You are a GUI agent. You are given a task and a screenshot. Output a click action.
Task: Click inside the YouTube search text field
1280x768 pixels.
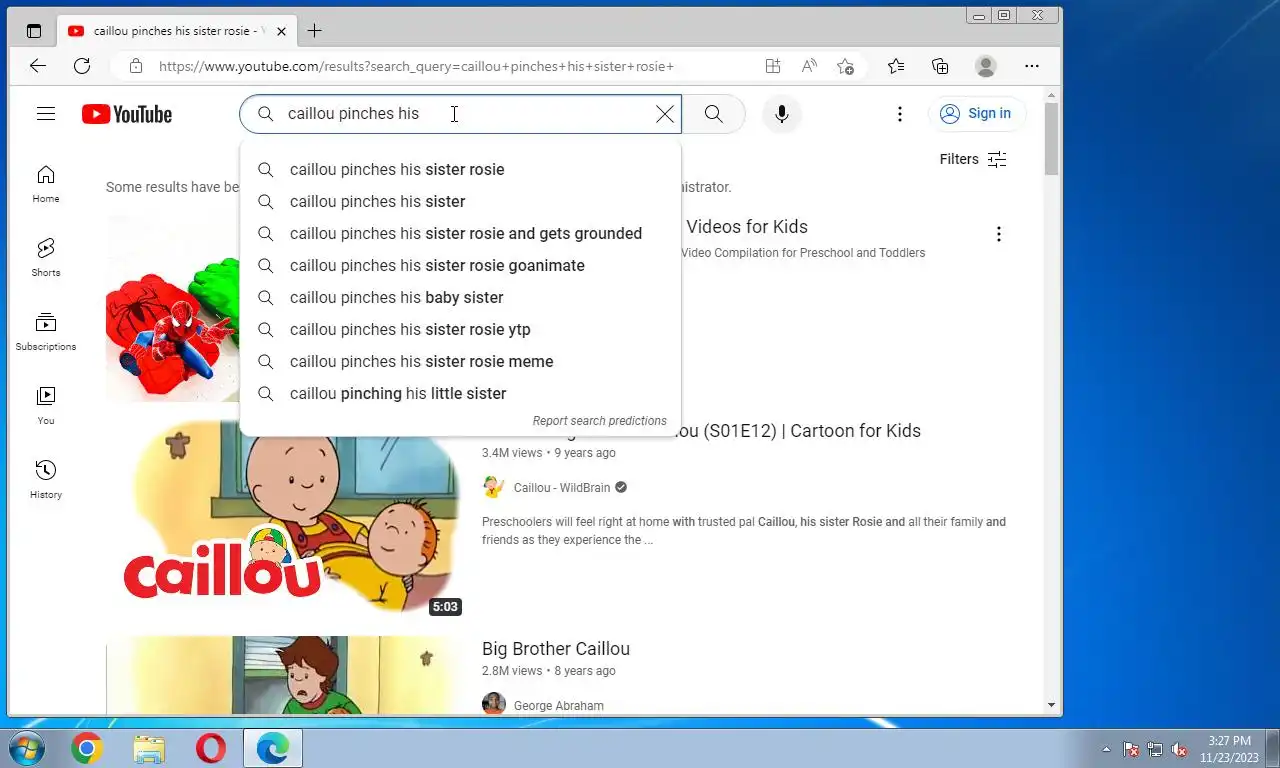(x=460, y=114)
